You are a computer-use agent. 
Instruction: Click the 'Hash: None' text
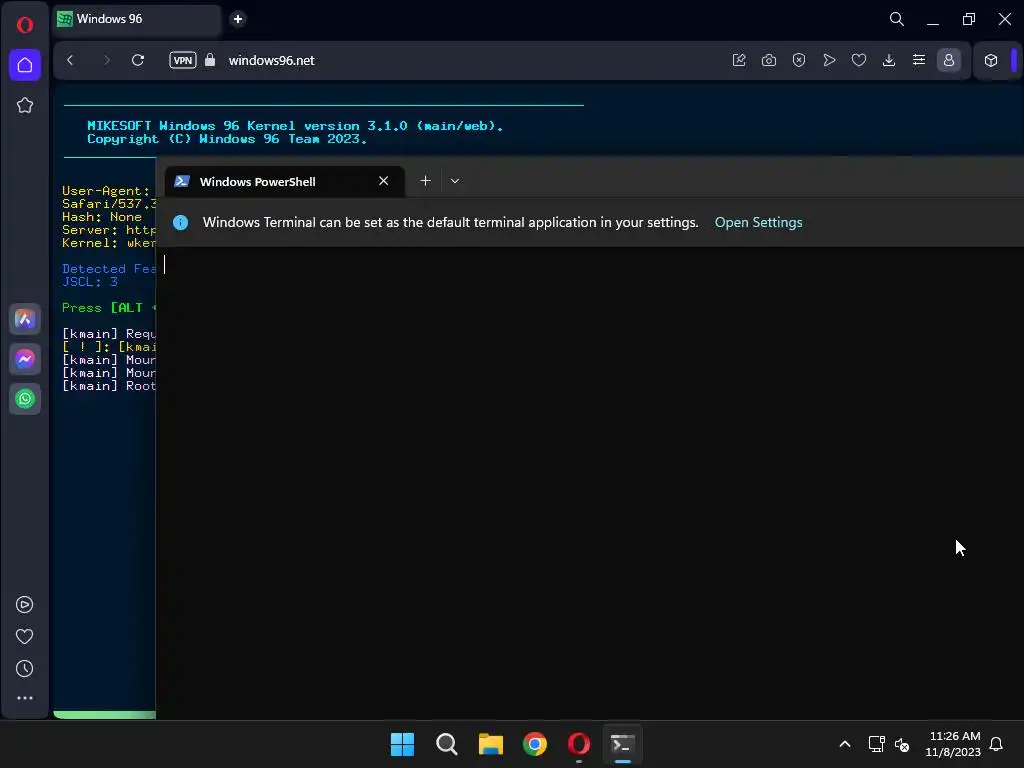pyautogui.click(x=102, y=217)
